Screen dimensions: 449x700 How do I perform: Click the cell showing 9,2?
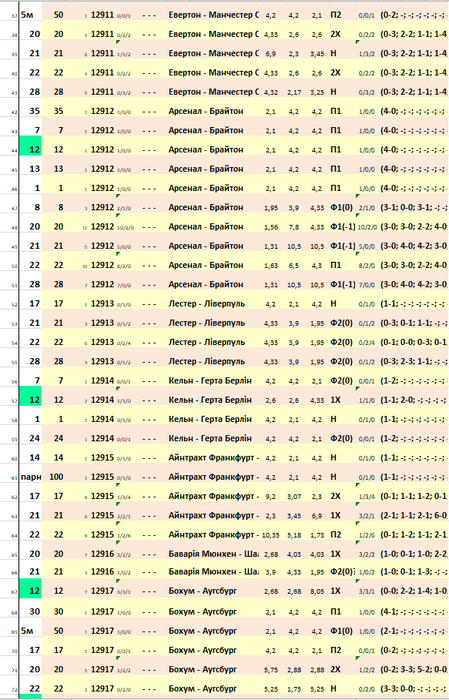click(270, 496)
